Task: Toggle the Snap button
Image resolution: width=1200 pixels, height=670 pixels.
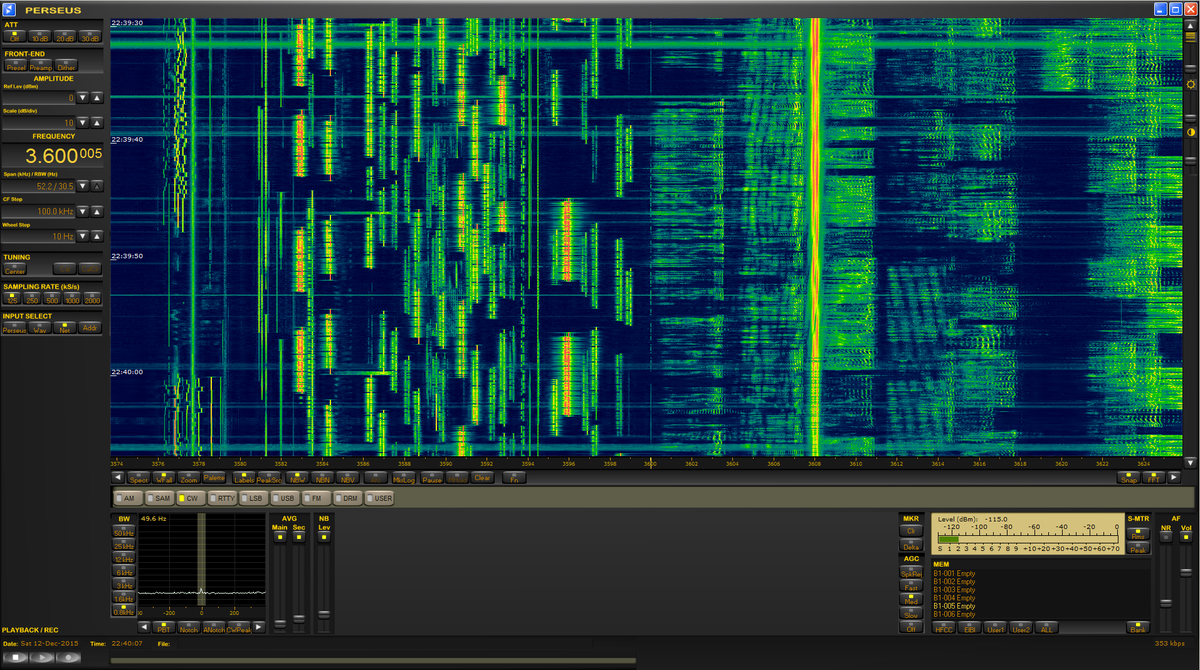Action: tap(1128, 478)
